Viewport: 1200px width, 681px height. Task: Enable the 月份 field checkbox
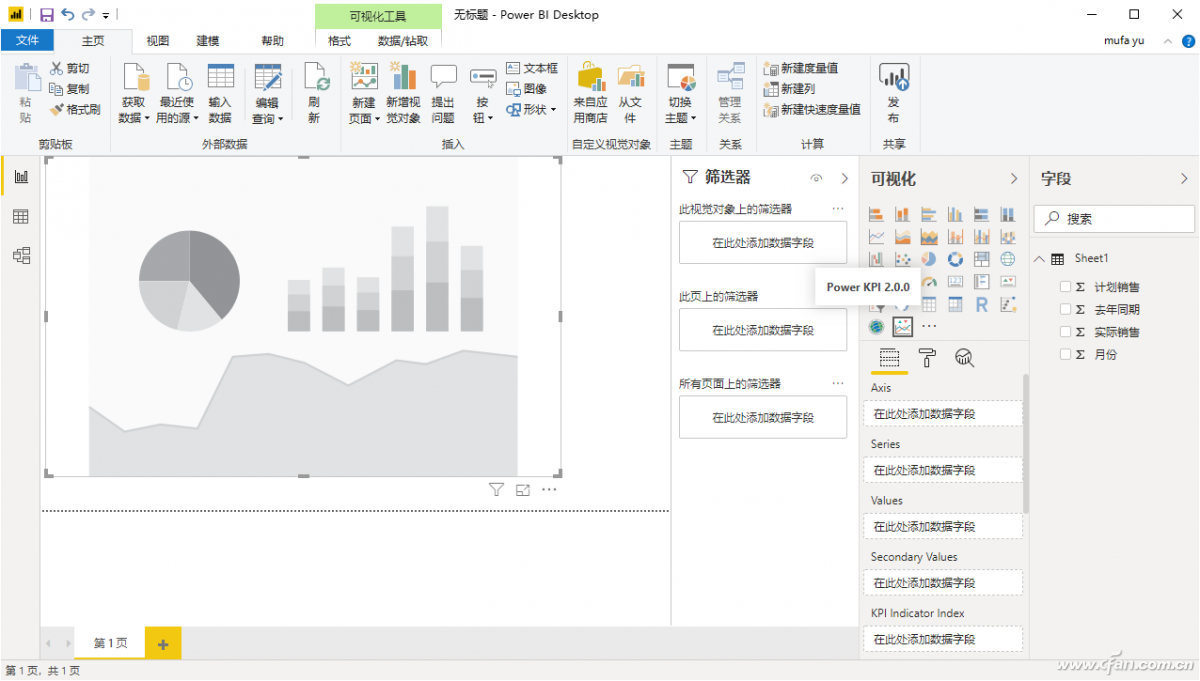(x=1065, y=354)
